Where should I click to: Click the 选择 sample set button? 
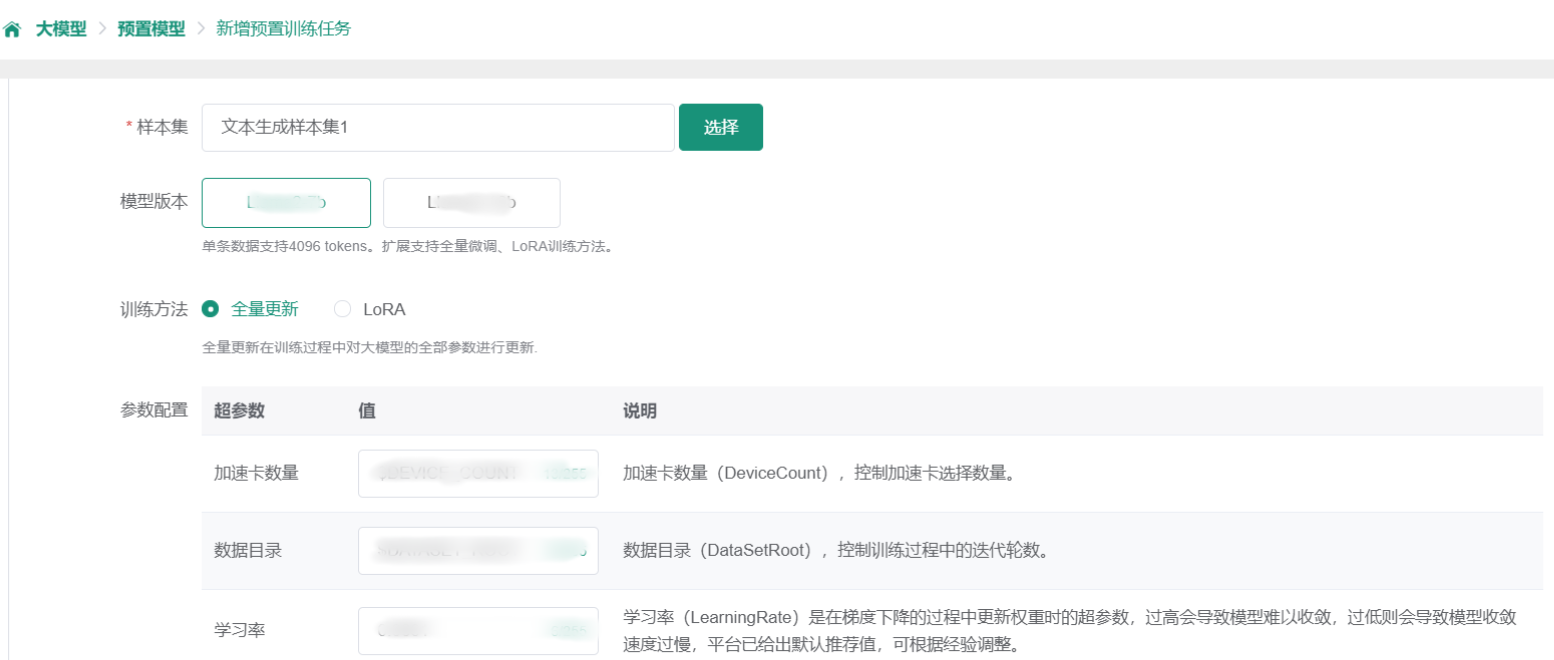coord(720,127)
